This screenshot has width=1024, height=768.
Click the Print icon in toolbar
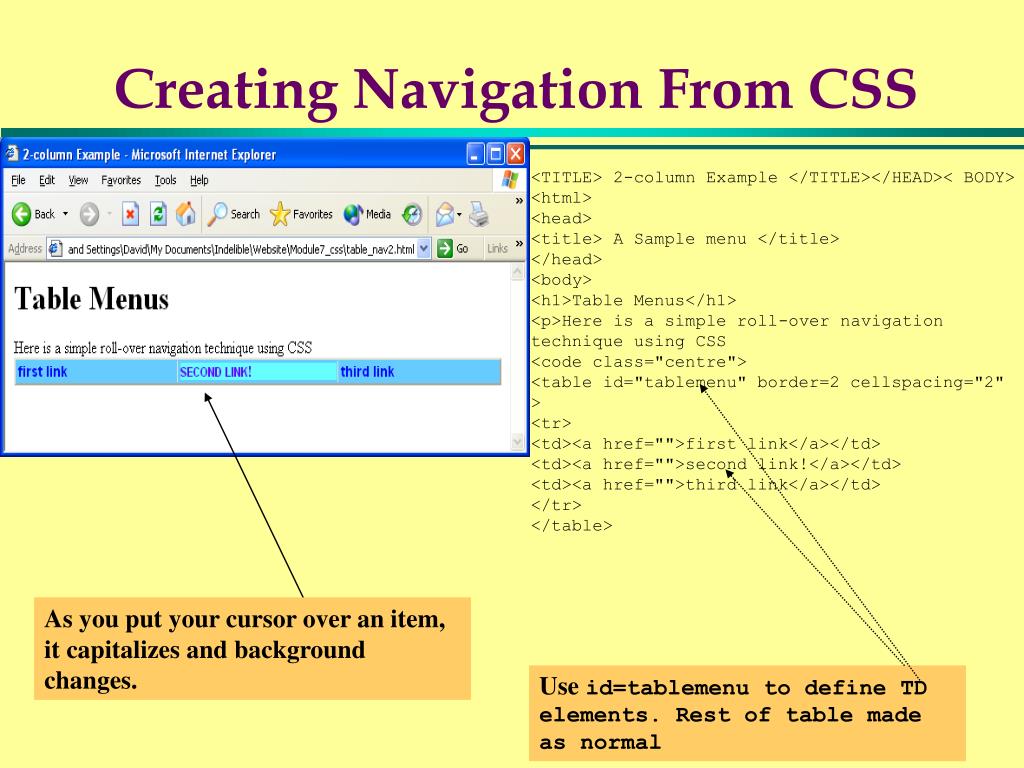point(479,214)
